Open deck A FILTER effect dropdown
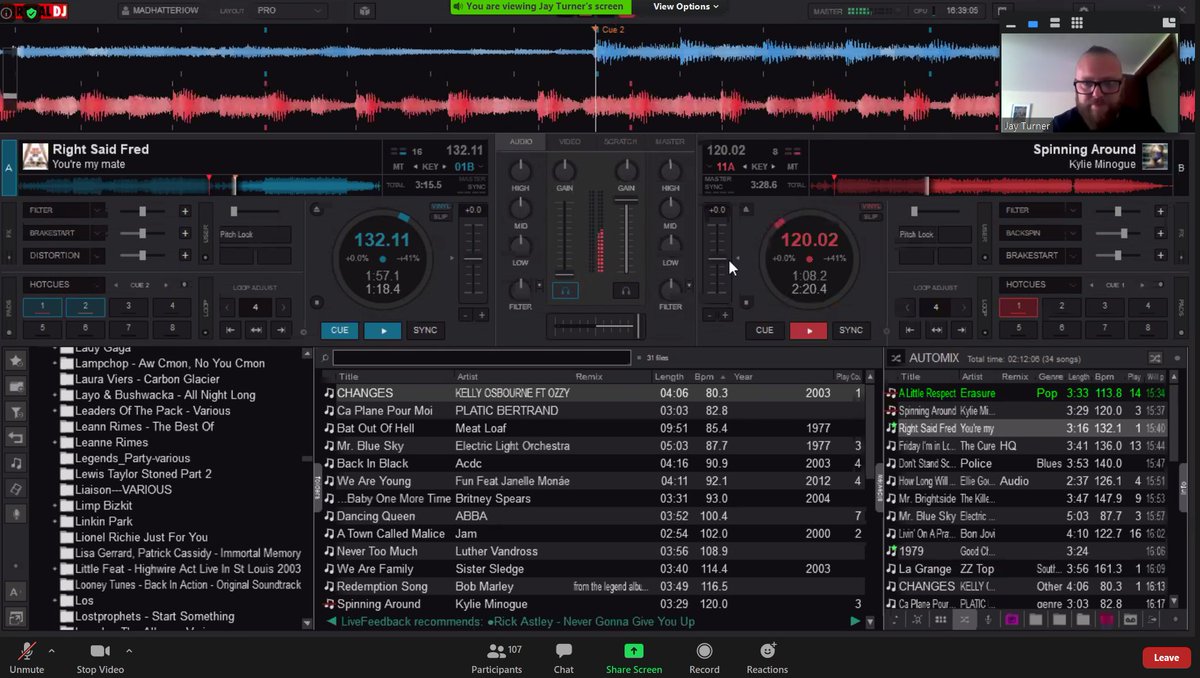The width and height of the screenshot is (1200, 678). (98, 211)
